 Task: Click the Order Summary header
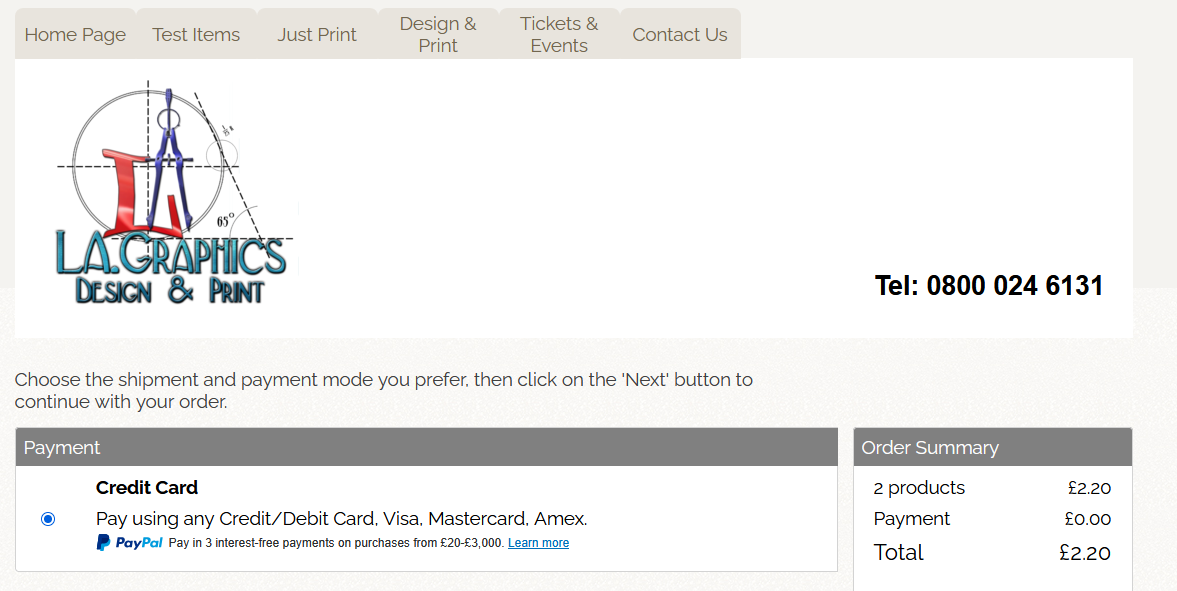coord(930,448)
